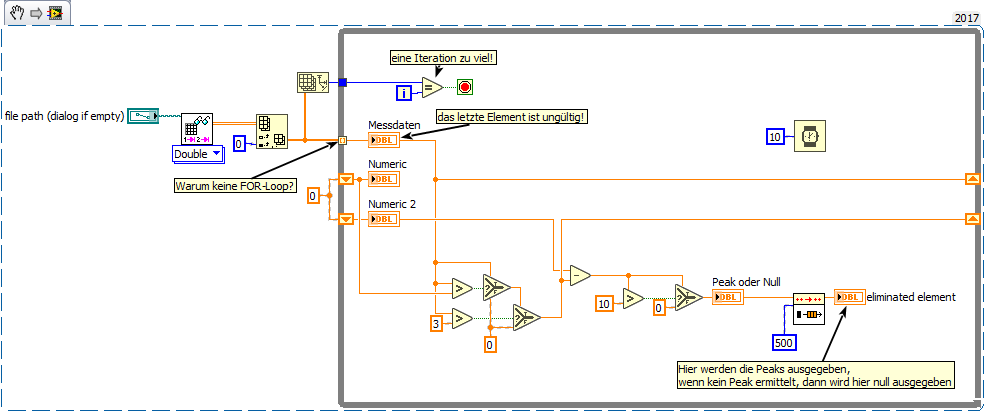The width and height of the screenshot is (985, 412).
Task: Click the blue 0 index constant beside Index Array
Action: pos(239,144)
